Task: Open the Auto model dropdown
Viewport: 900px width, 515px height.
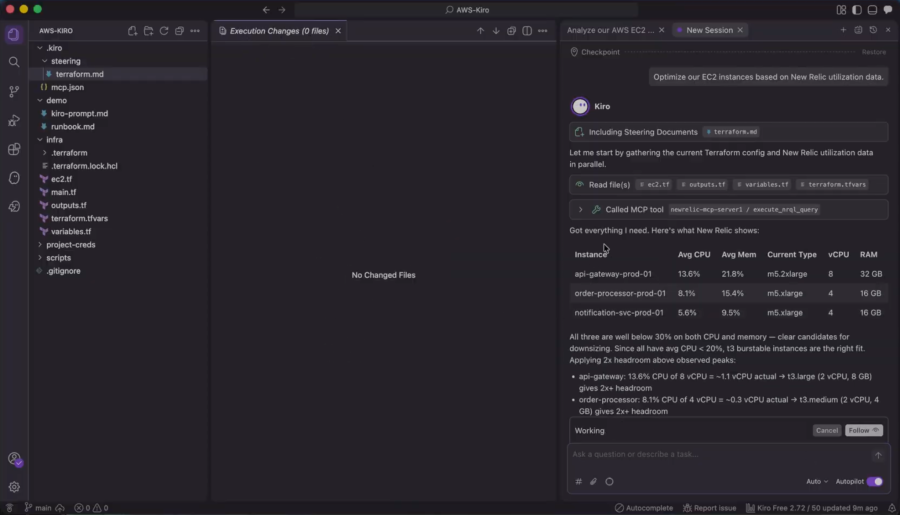Action: (817, 482)
